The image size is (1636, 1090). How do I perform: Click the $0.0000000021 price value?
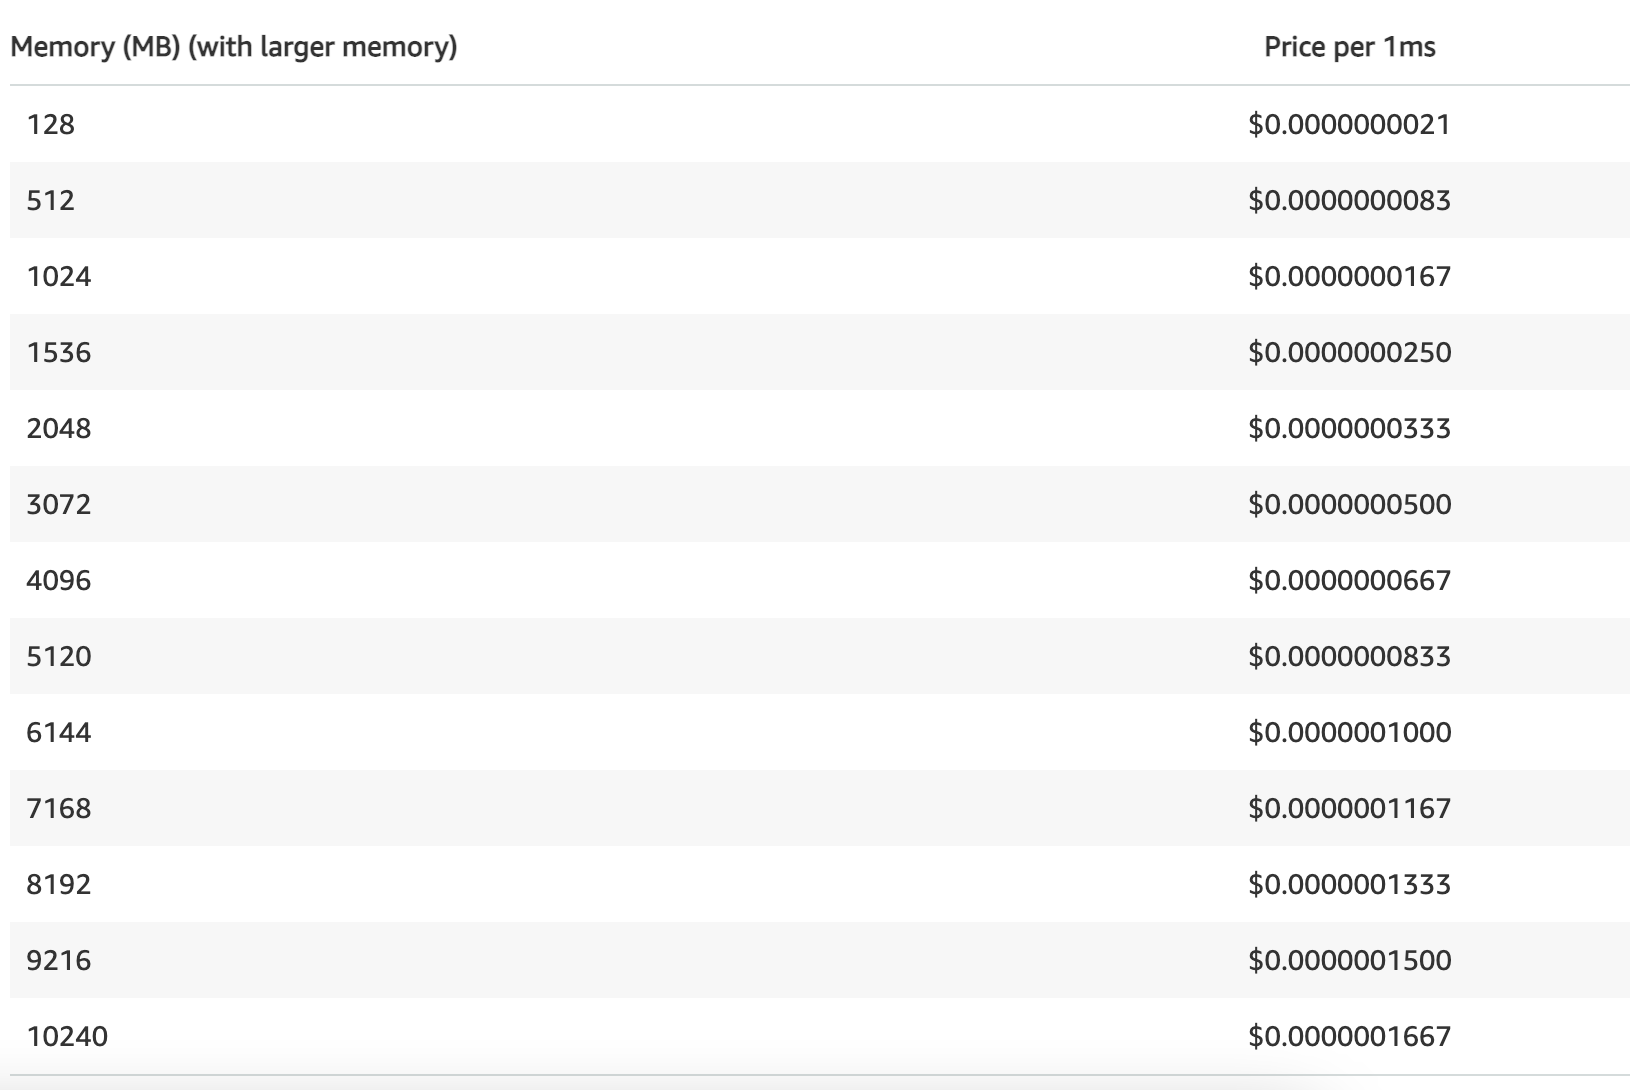pos(1349,124)
